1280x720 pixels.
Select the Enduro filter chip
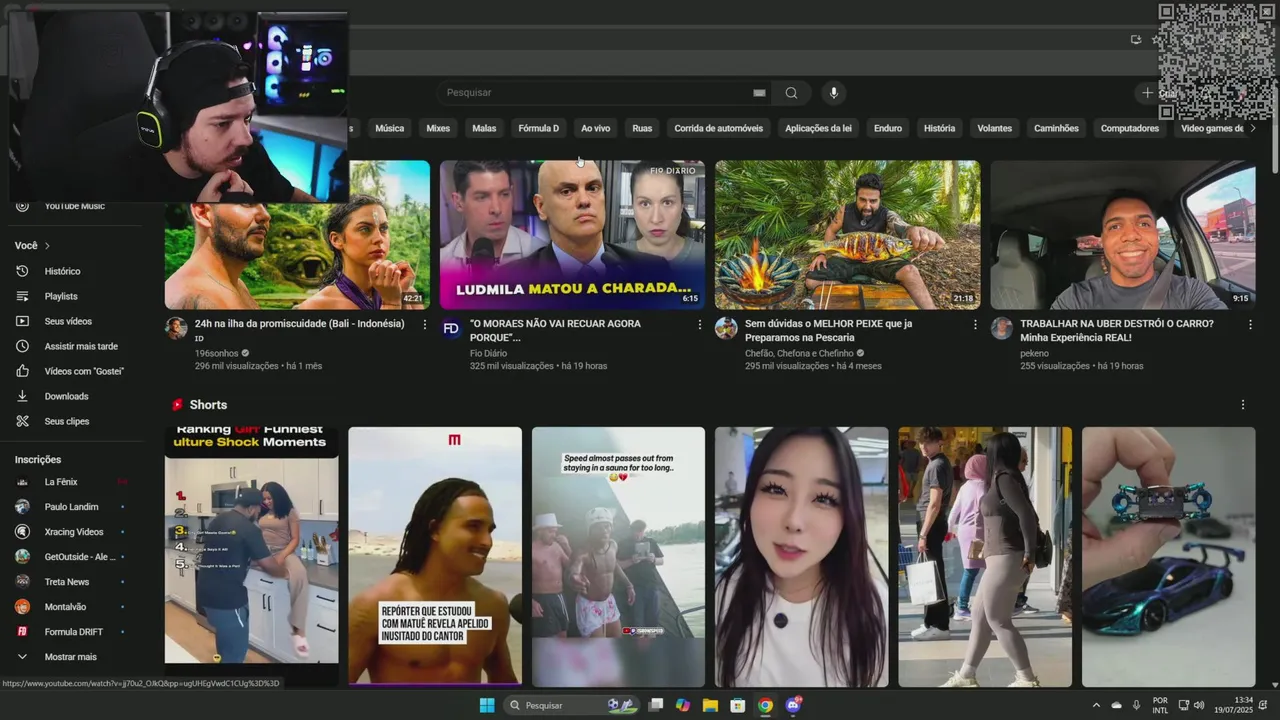888,128
